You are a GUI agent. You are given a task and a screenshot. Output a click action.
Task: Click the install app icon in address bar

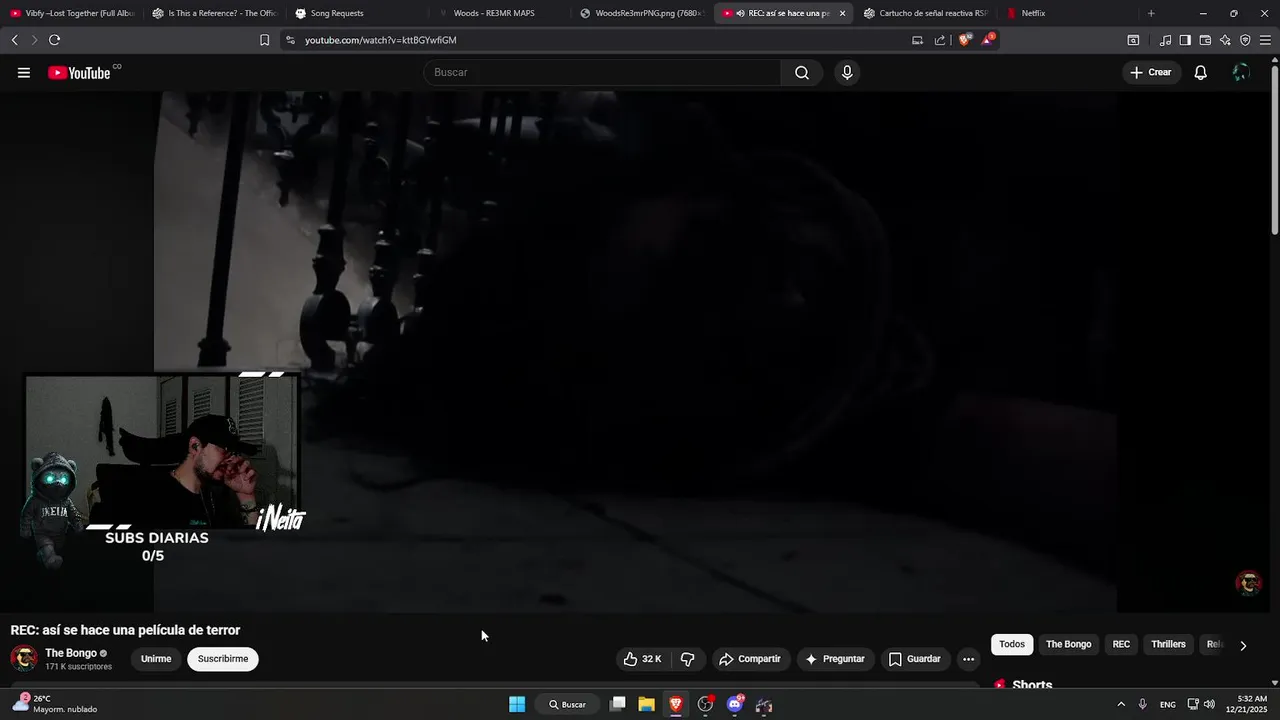coord(917,40)
